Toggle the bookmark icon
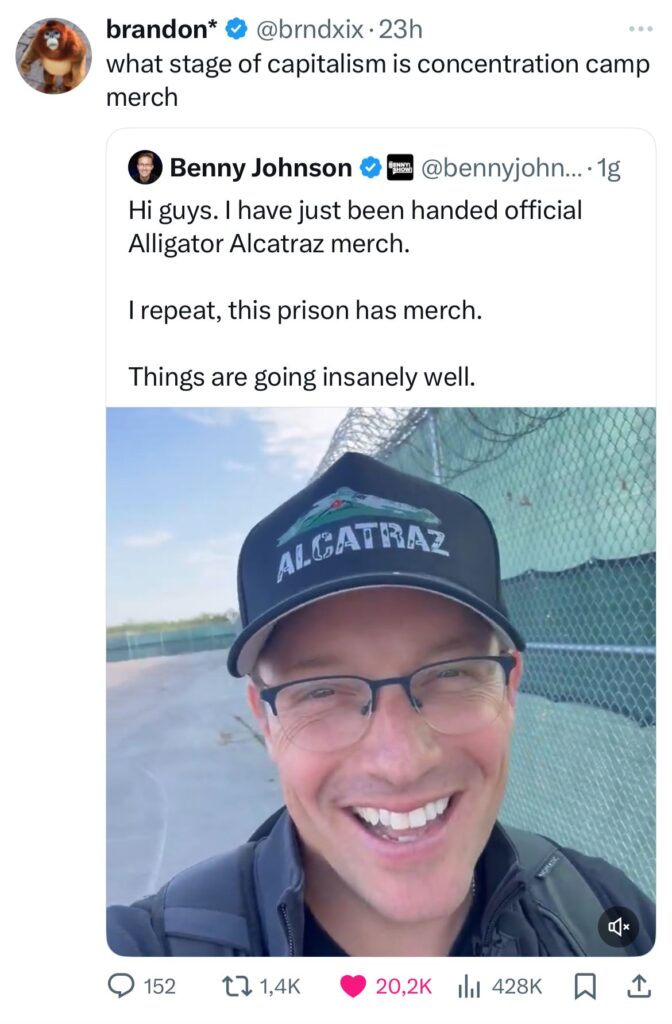672x1024 pixels. pyautogui.click(x=583, y=987)
